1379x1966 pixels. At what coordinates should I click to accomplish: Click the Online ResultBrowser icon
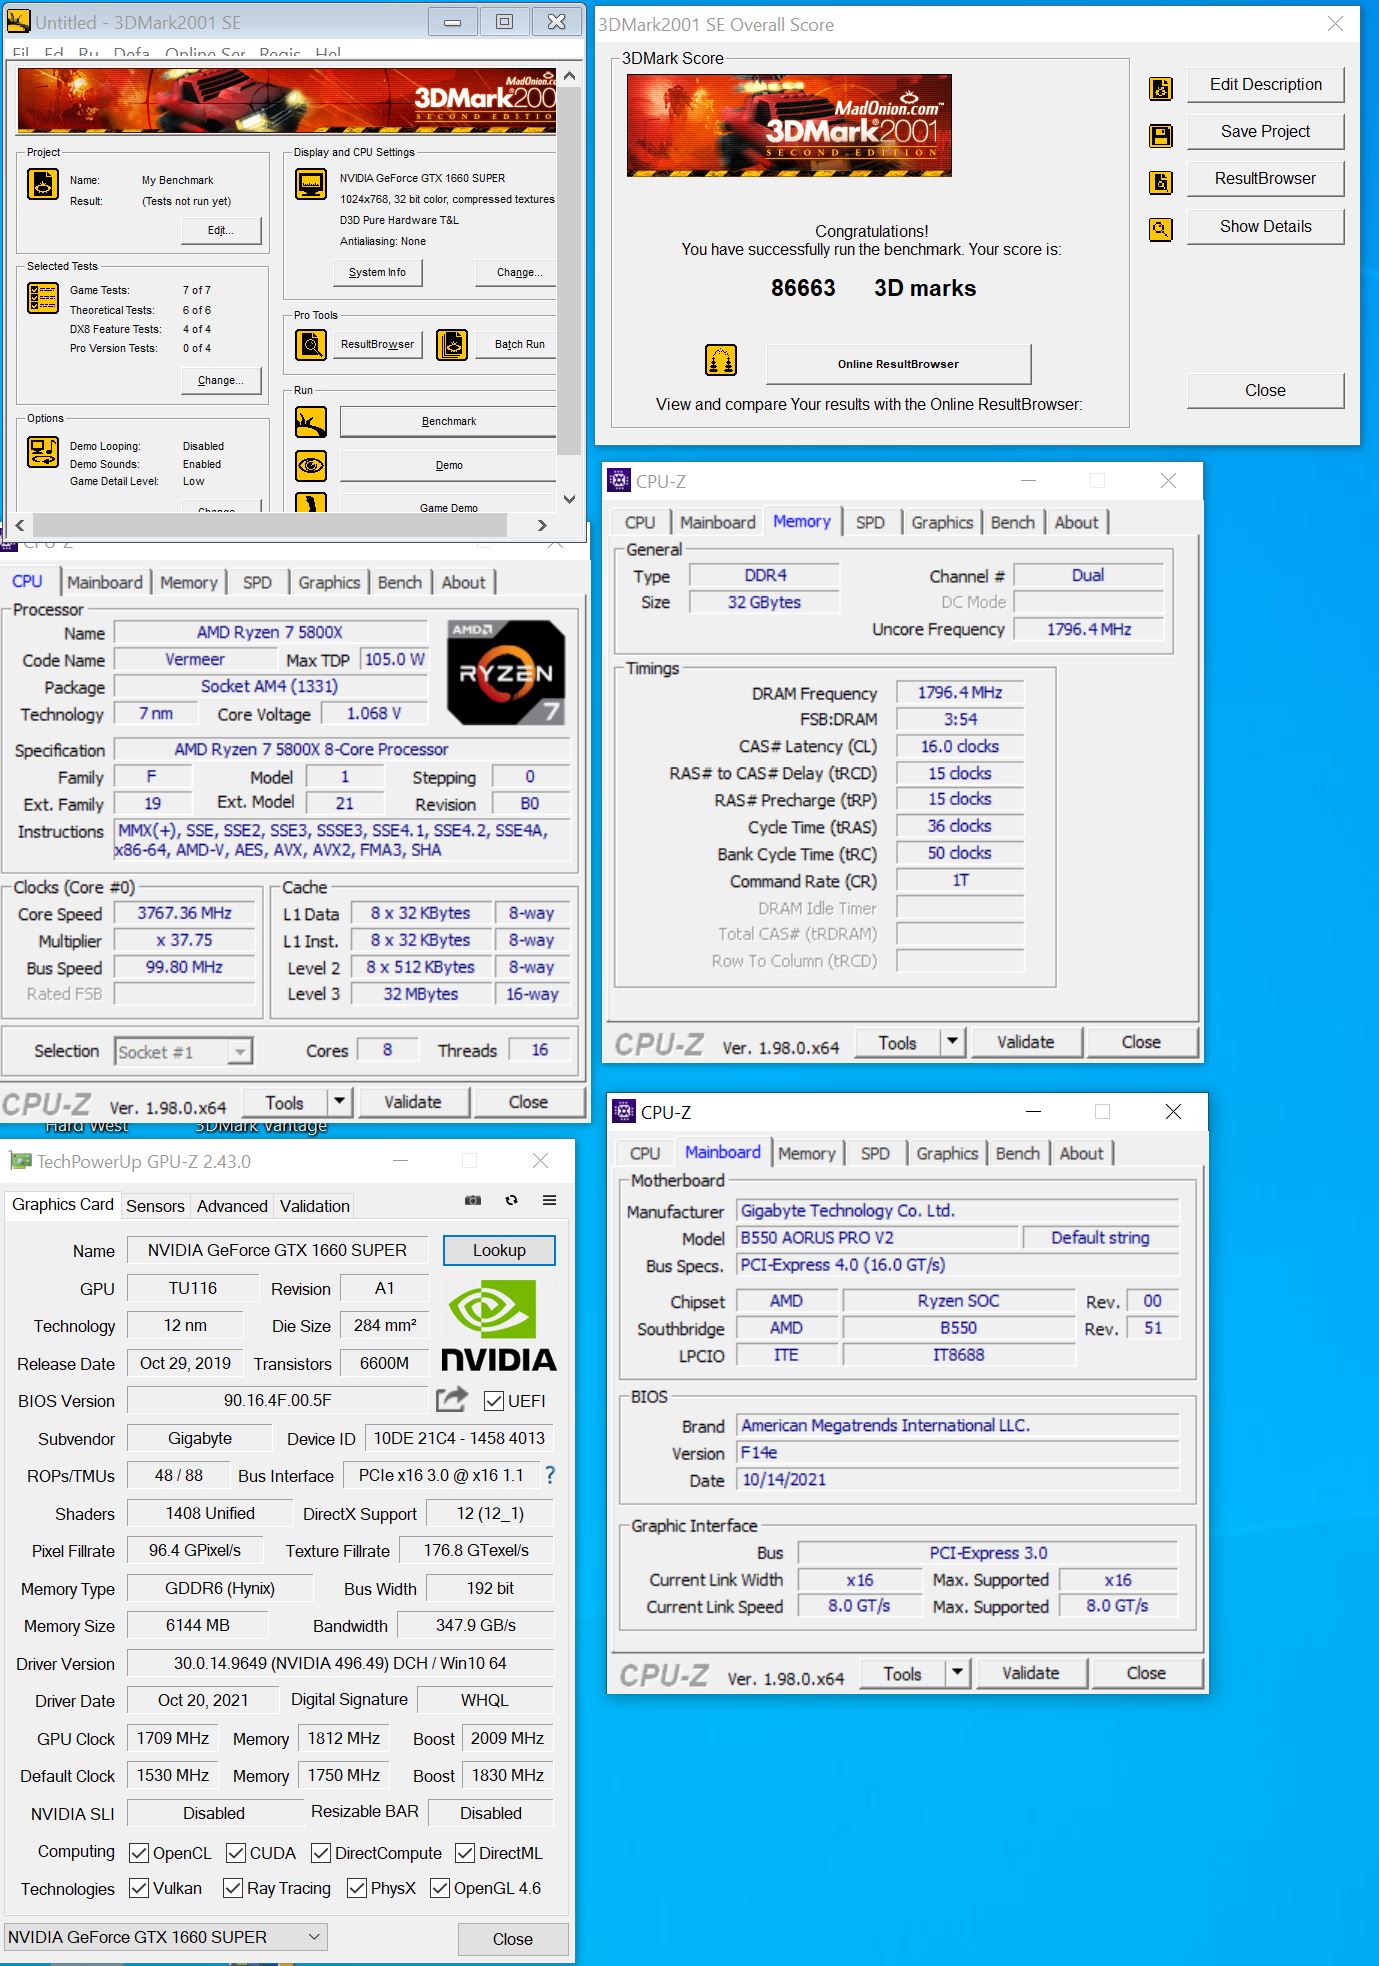pos(721,360)
